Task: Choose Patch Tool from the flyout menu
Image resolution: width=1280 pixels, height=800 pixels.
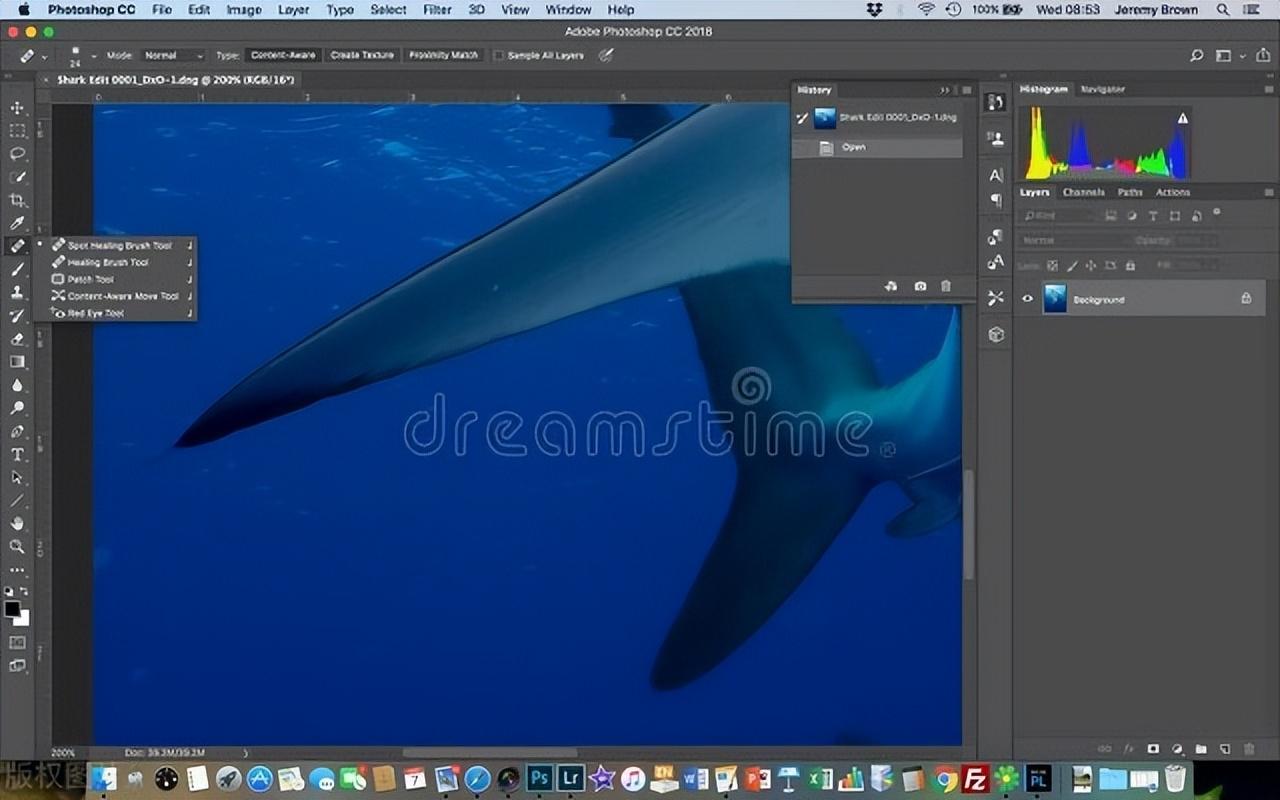Action: [90, 279]
